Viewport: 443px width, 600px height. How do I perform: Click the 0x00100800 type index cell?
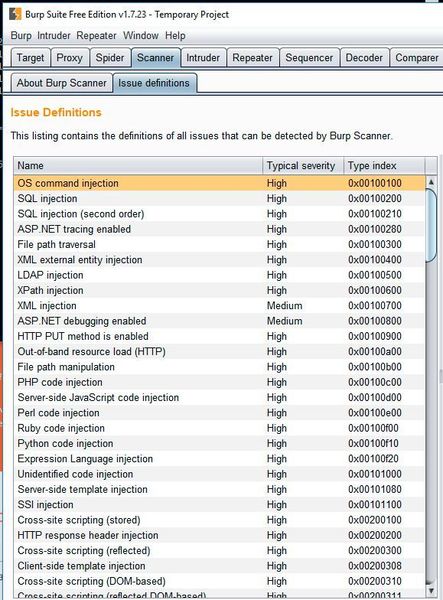point(375,321)
